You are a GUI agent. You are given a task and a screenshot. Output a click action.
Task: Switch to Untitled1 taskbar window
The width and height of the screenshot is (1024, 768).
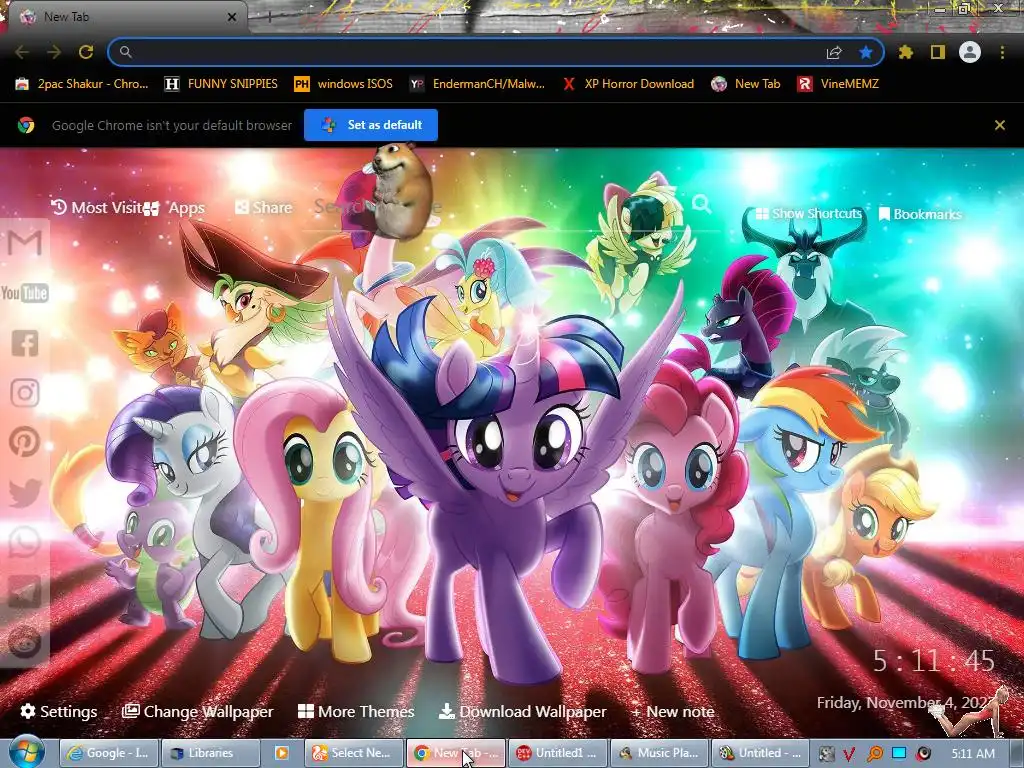[x=557, y=753]
